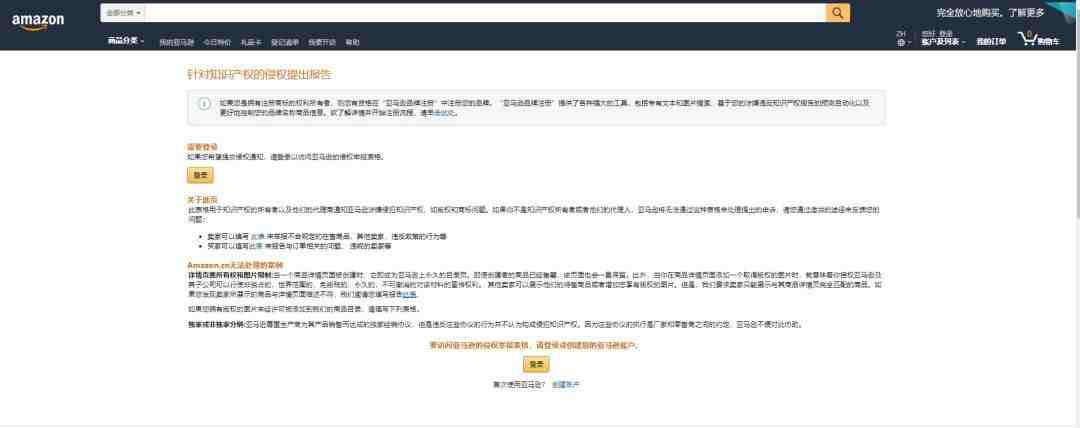Open the shopping cart icon

tap(1039, 39)
